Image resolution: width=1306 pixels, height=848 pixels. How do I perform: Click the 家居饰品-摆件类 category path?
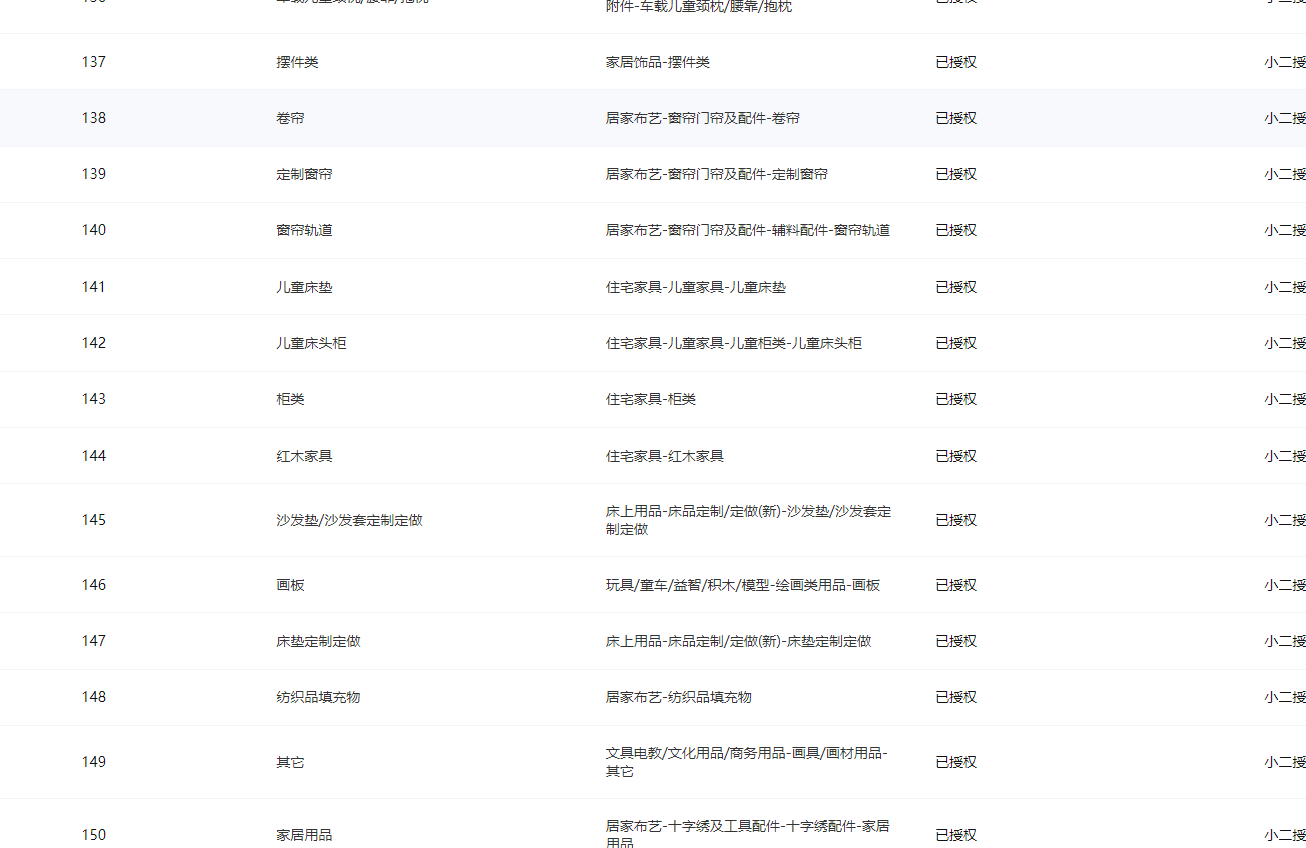coord(657,62)
